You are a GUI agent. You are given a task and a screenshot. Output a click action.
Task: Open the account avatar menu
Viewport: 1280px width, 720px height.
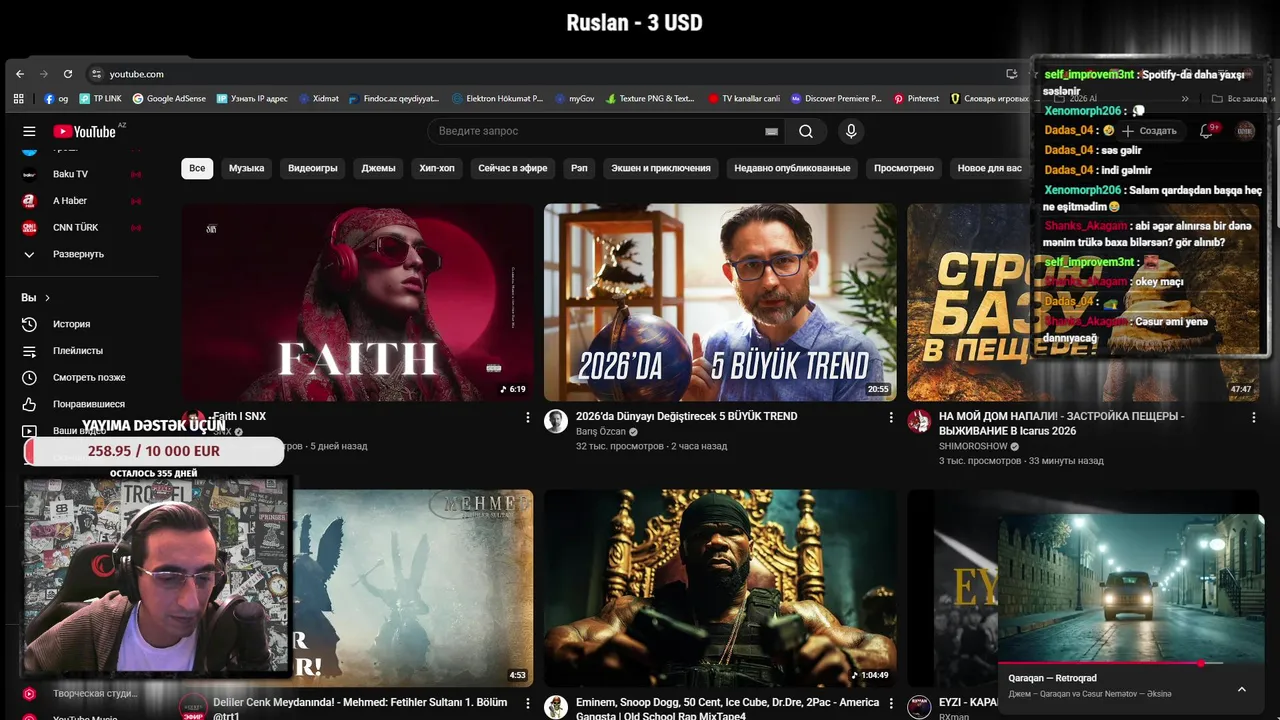tap(1245, 131)
